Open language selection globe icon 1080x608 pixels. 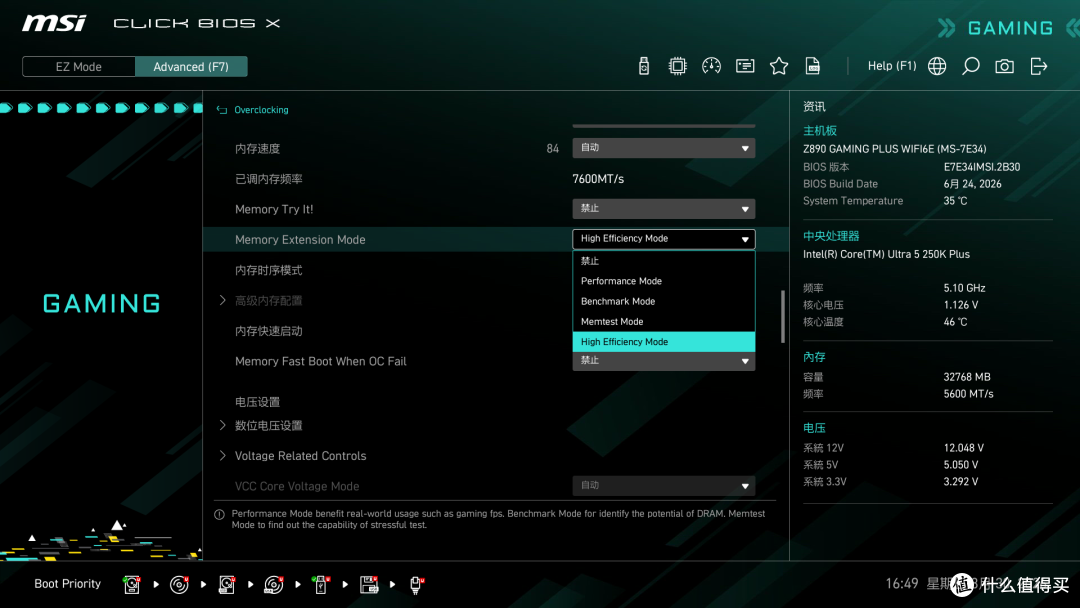coord(937,66)
